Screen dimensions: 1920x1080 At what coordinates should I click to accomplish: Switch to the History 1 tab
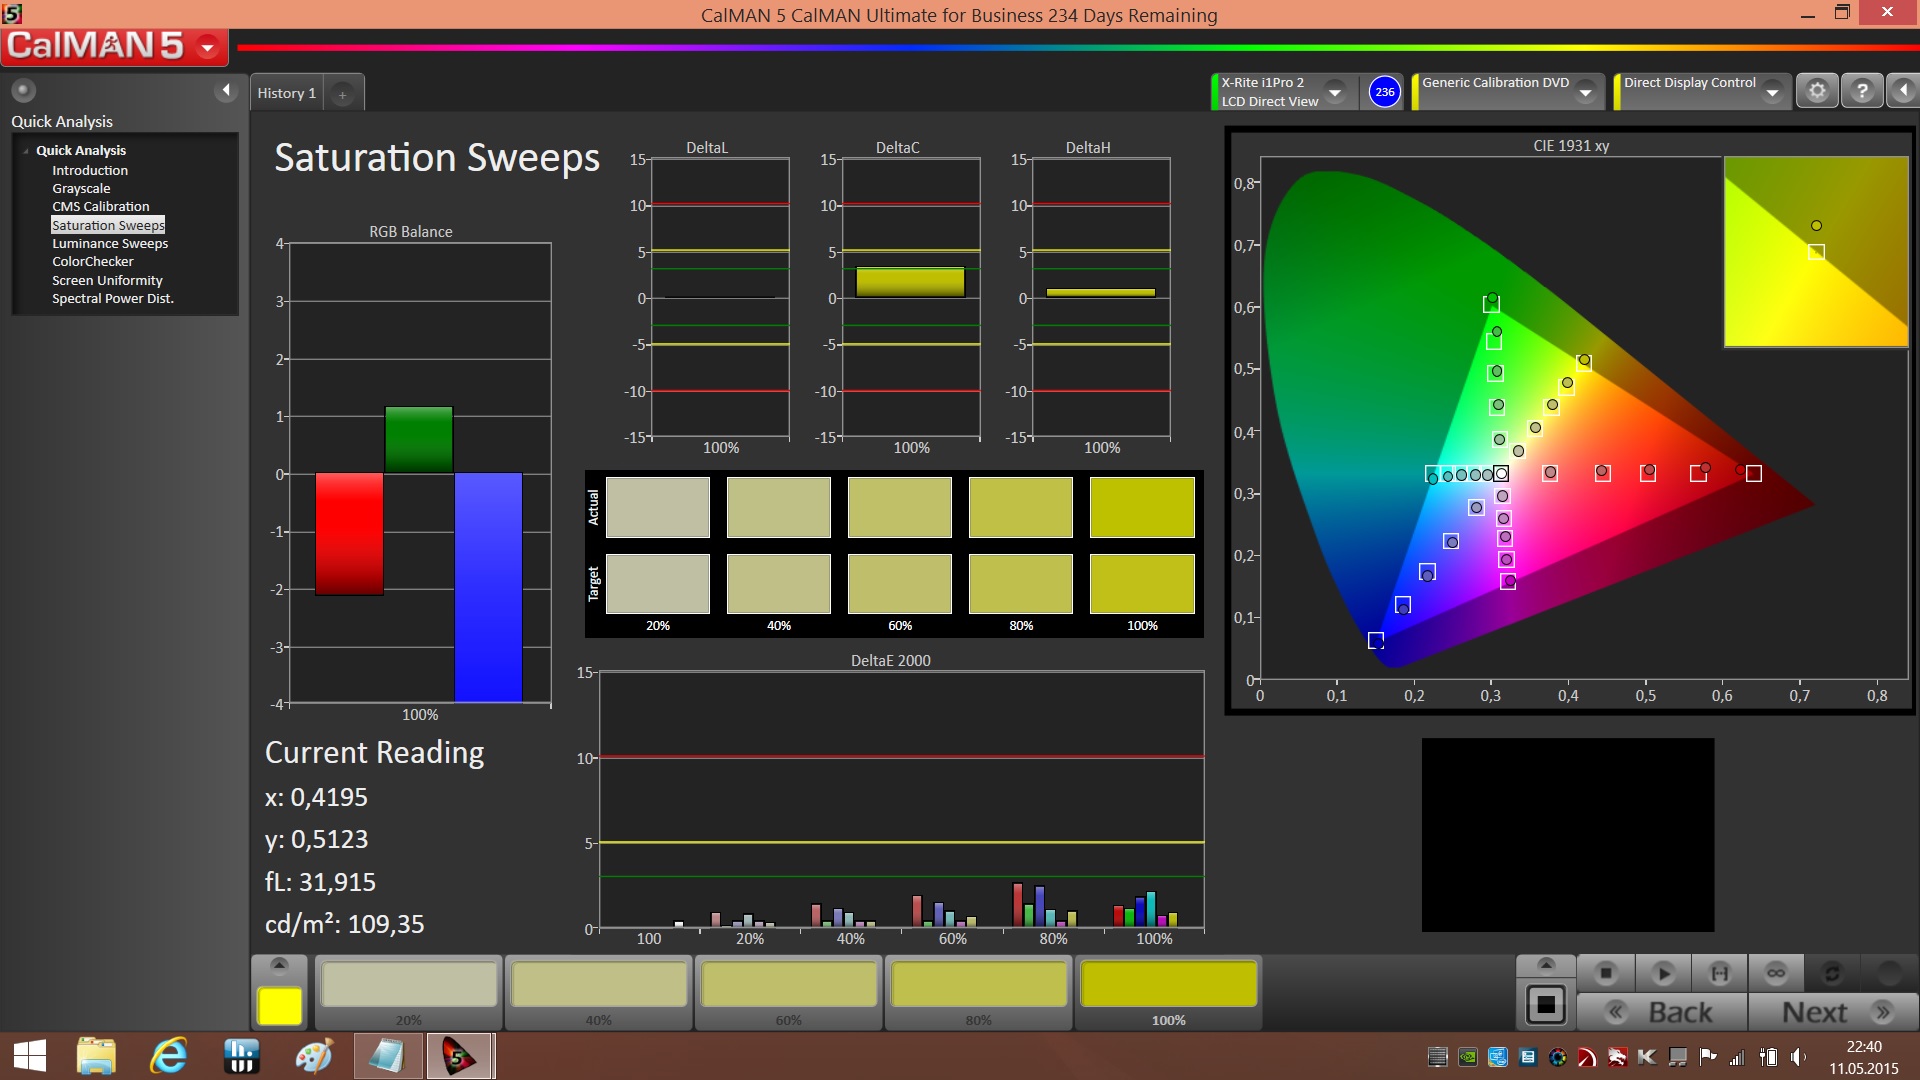click(286, 93)
